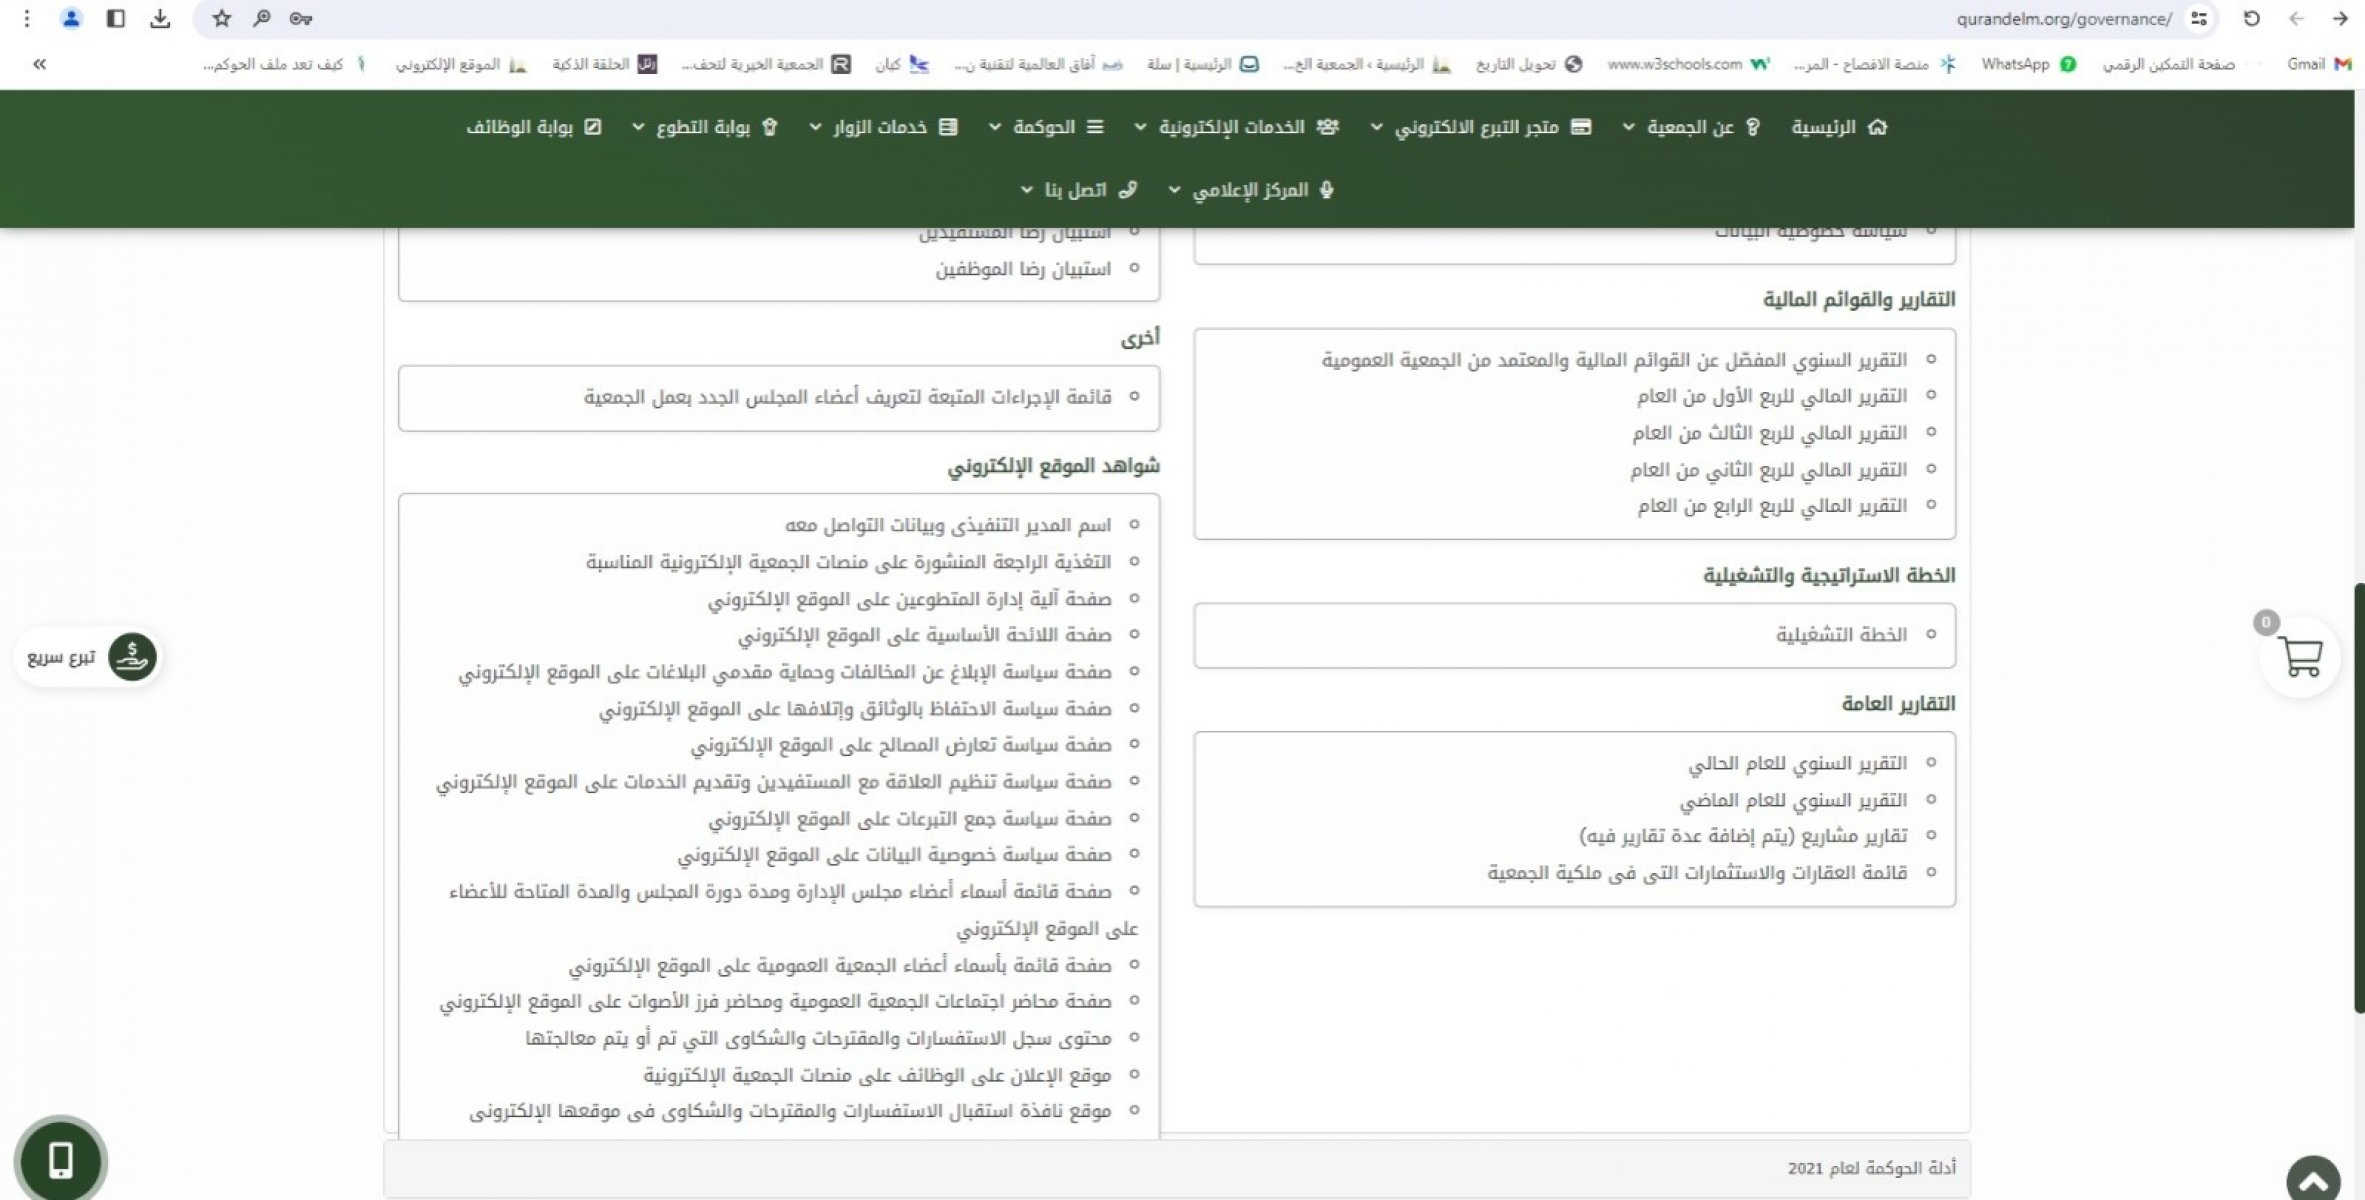
Task: Open the WhatsApp bookmark
Action: (2028, 64)
